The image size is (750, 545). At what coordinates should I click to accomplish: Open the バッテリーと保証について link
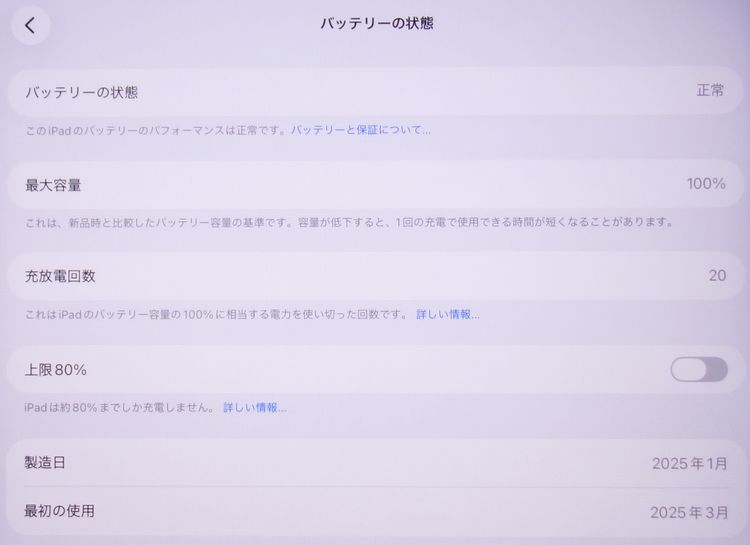click(361, 130)
